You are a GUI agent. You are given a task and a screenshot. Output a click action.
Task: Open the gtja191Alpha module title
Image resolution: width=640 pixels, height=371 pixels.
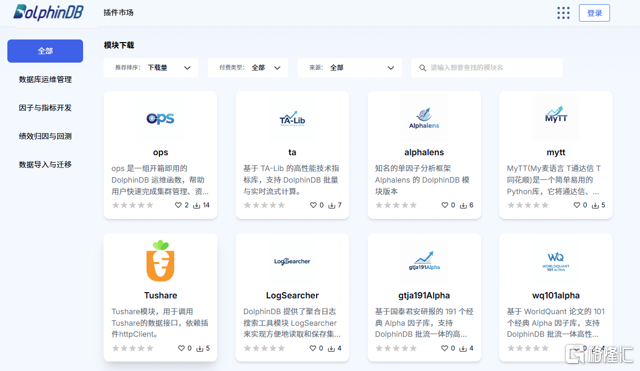pos(424,295)
